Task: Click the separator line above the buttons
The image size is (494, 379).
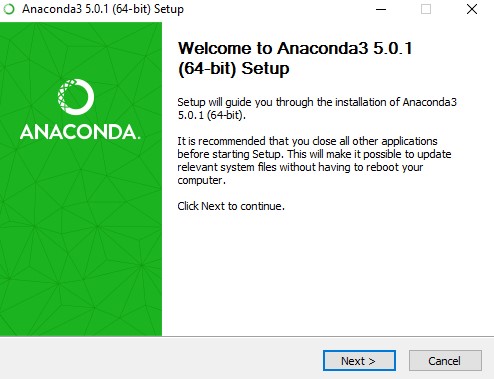Action: 247,336
